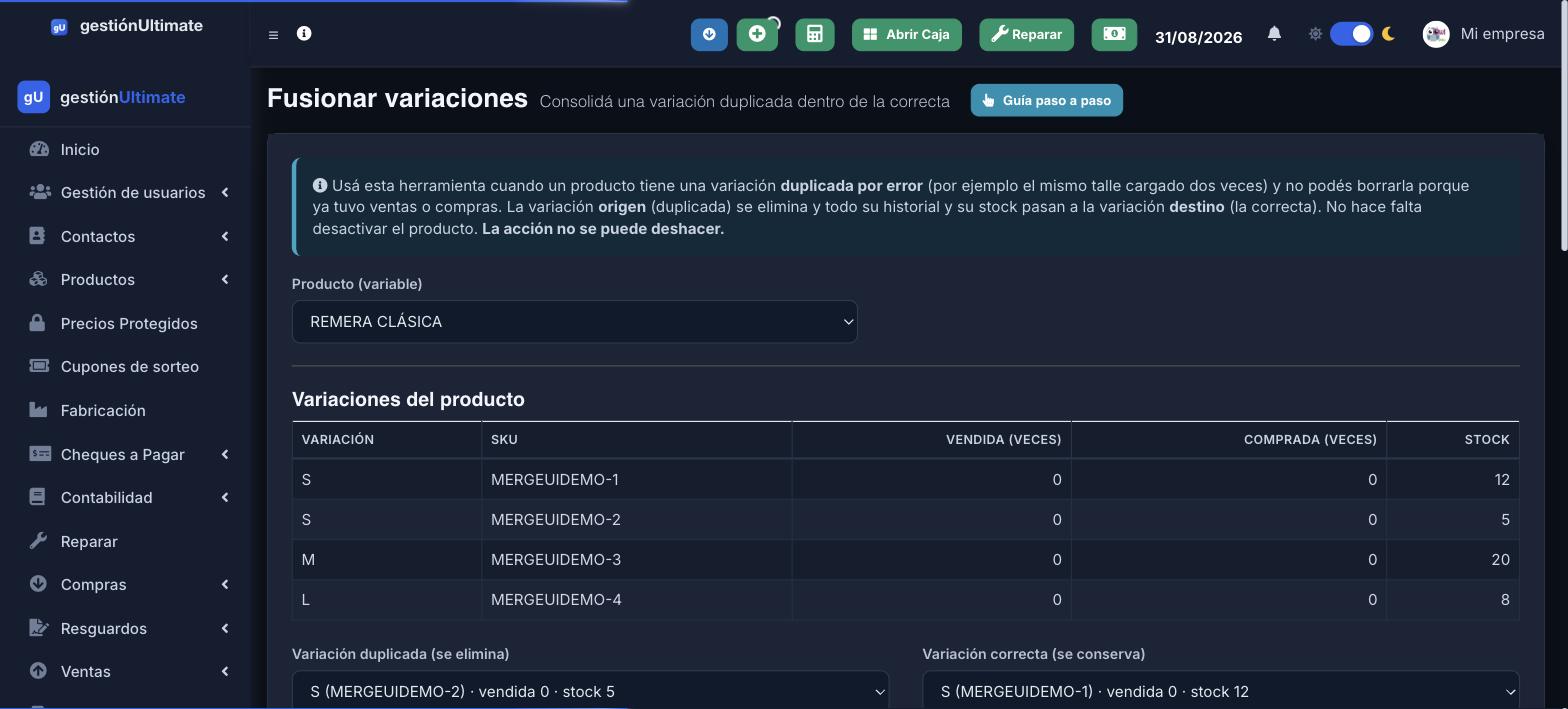
Task: Click the Contabilidad book icon
Action: point(38,497)
